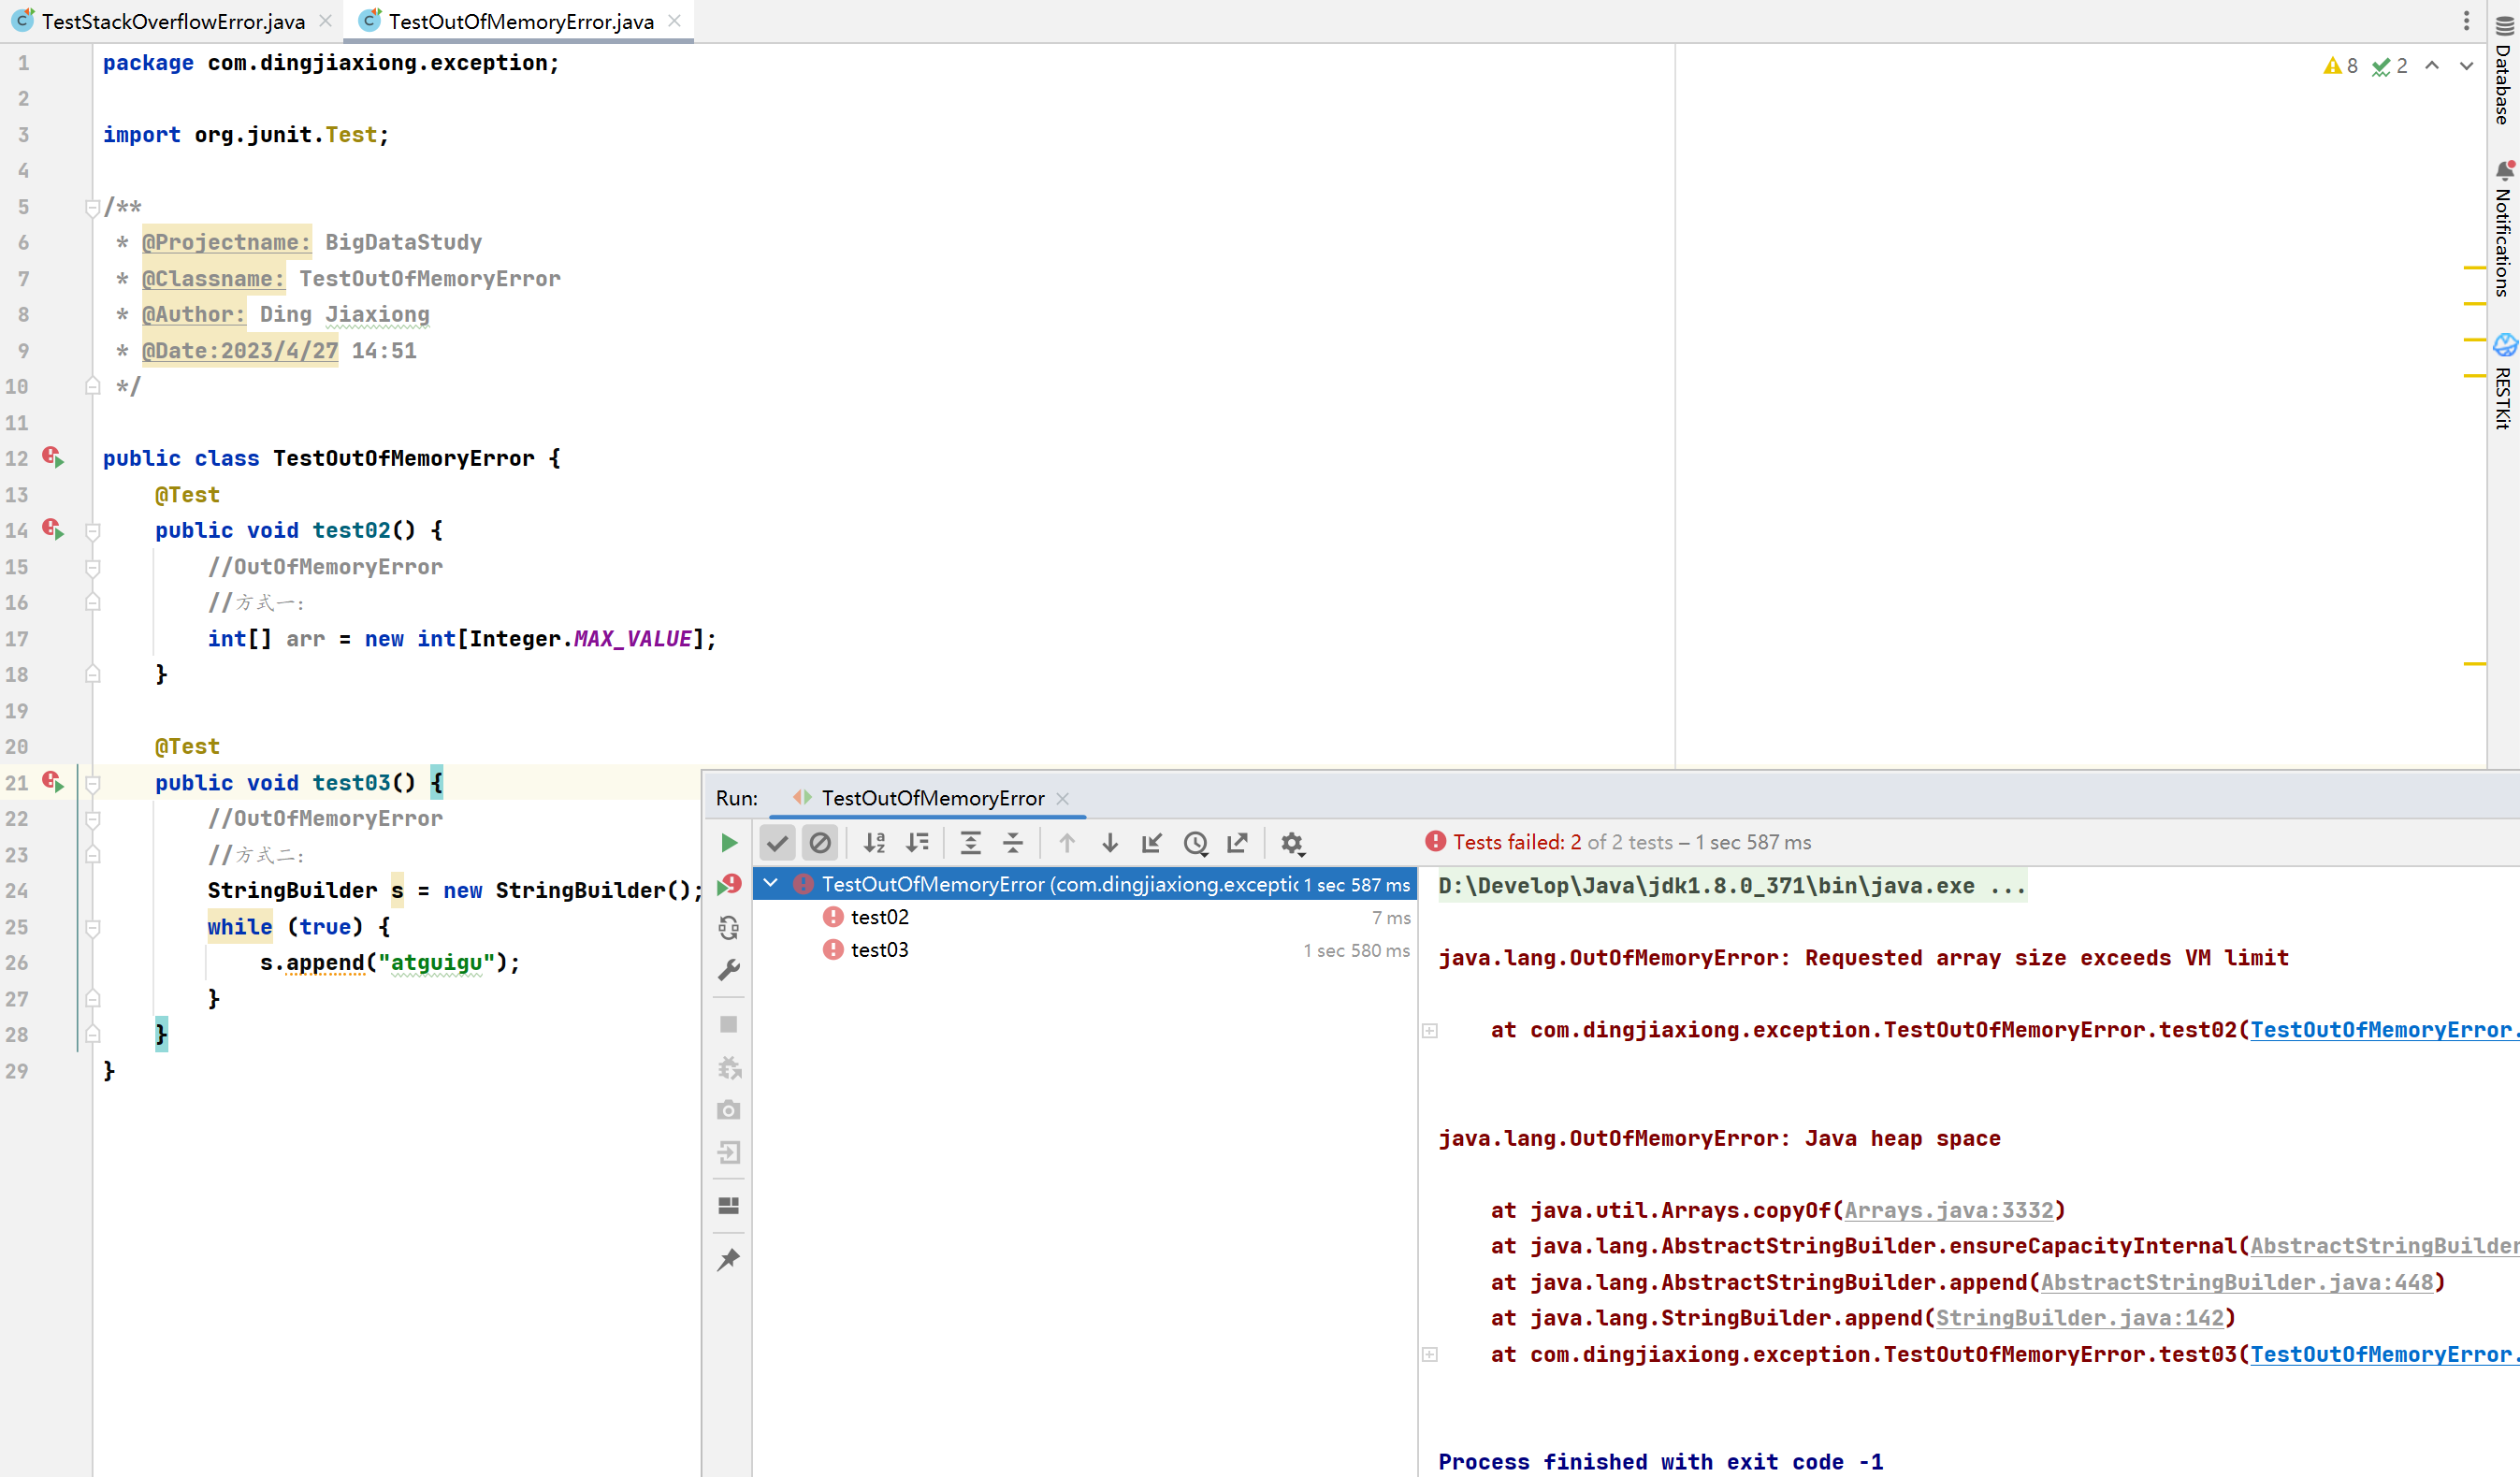The height and width of the screenshot is (1477, 2520).
Task: Close the TestStackOverflowError.java tab
Action: tap(326, 21)
